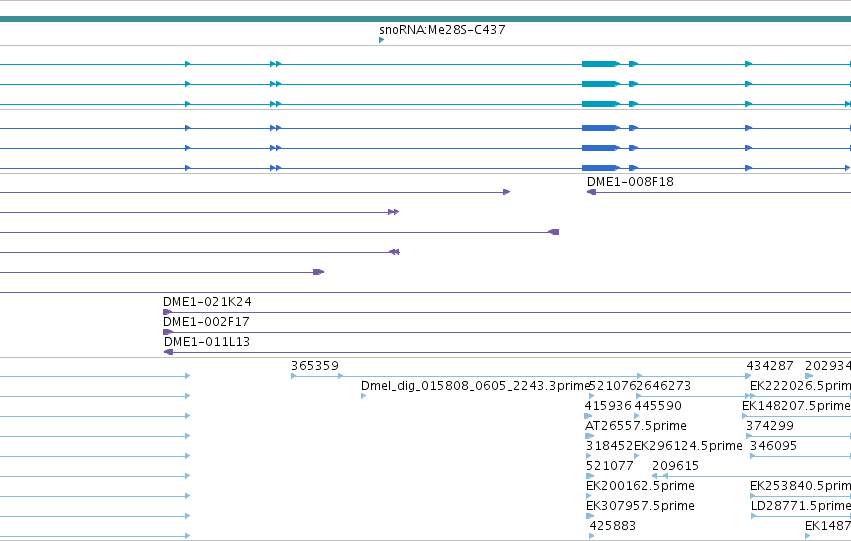The height and width of the screenshot is (541, 851).
Task: Select the EK148207.5prime EST label
Action: (796, 406)
